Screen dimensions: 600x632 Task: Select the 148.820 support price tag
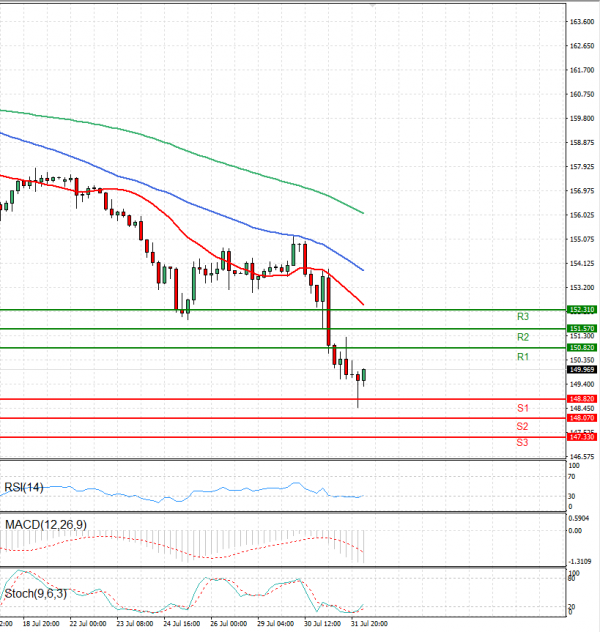pos(582,399)
